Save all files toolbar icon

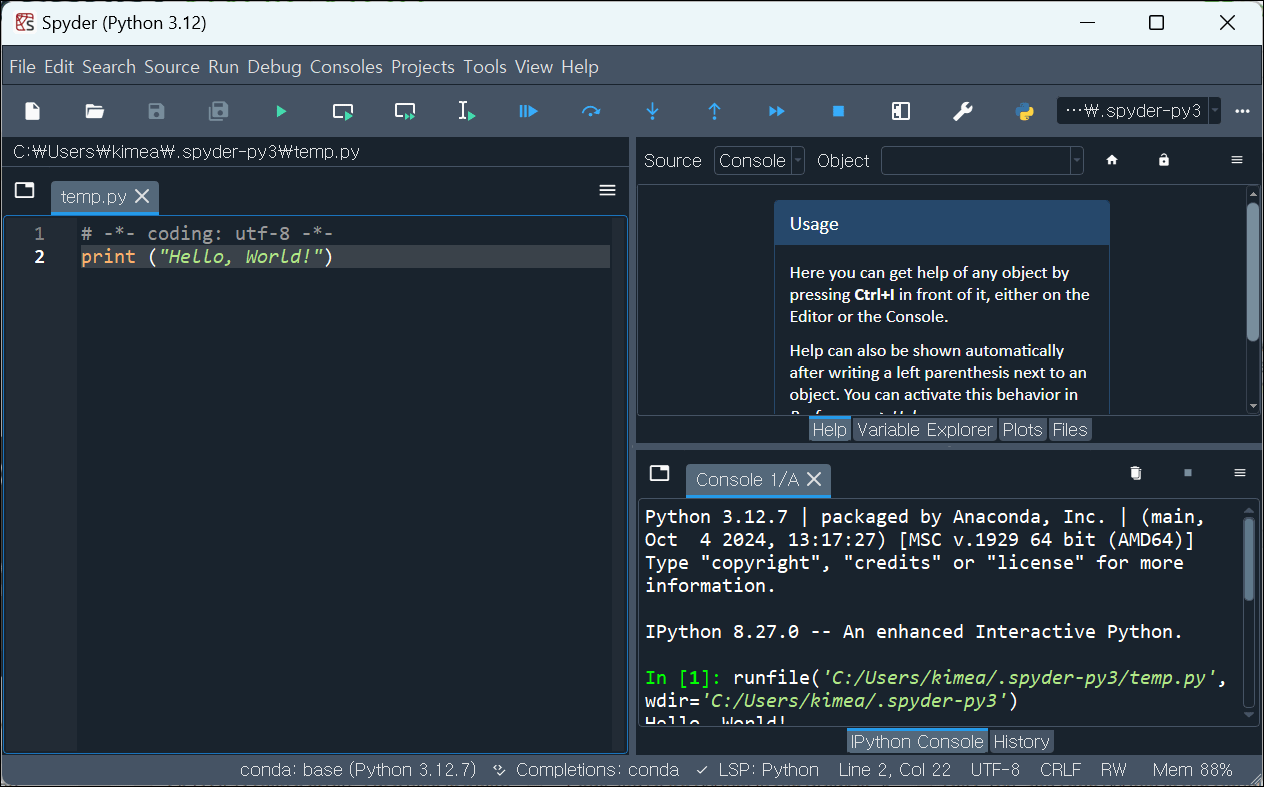218,111
